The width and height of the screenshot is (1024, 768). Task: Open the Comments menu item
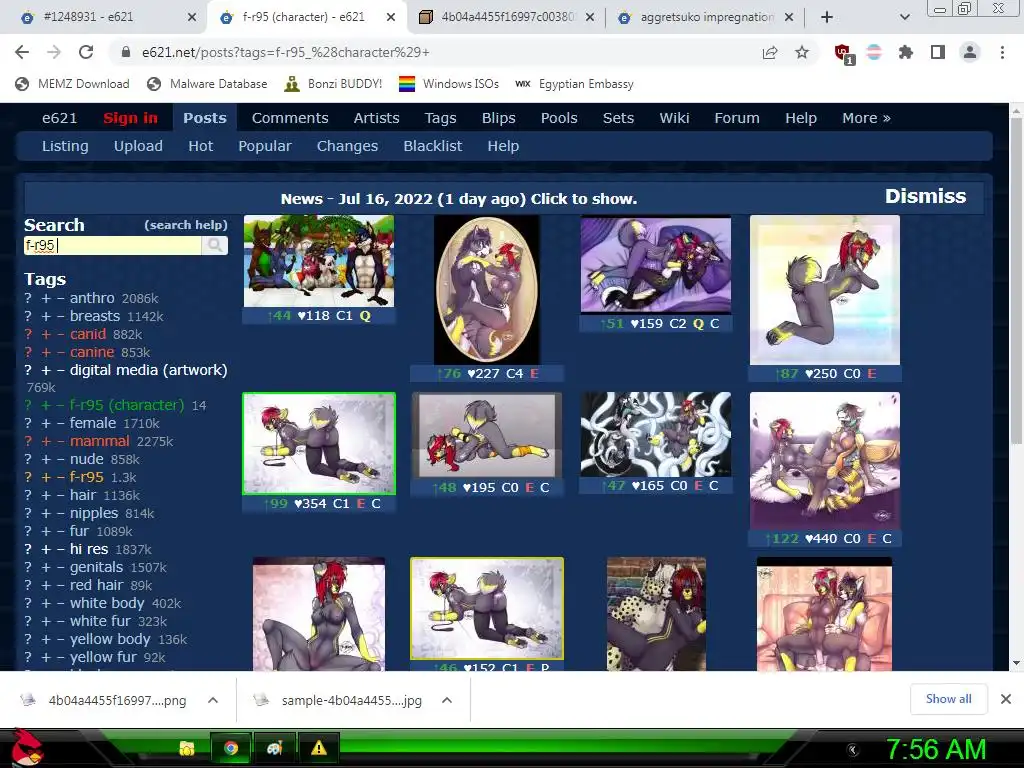(x=290, y=118)
